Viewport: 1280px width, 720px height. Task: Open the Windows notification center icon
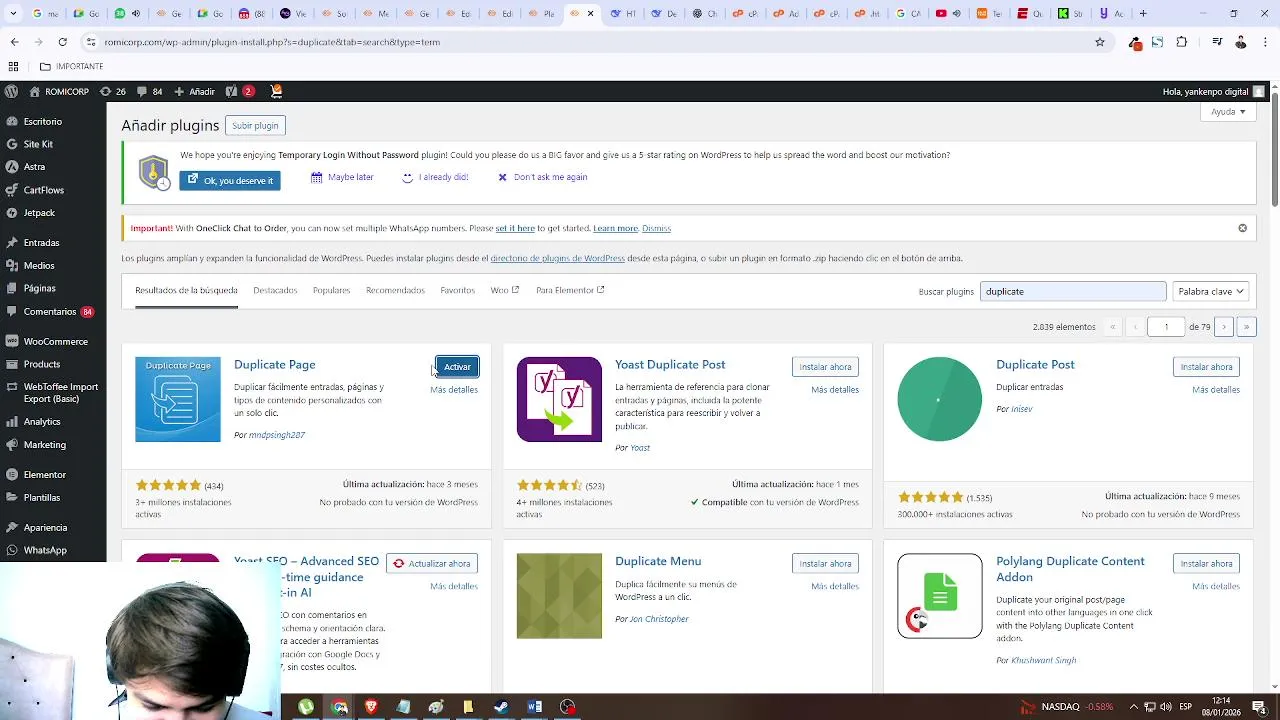pyautogui.click(x=1259, y=707)
